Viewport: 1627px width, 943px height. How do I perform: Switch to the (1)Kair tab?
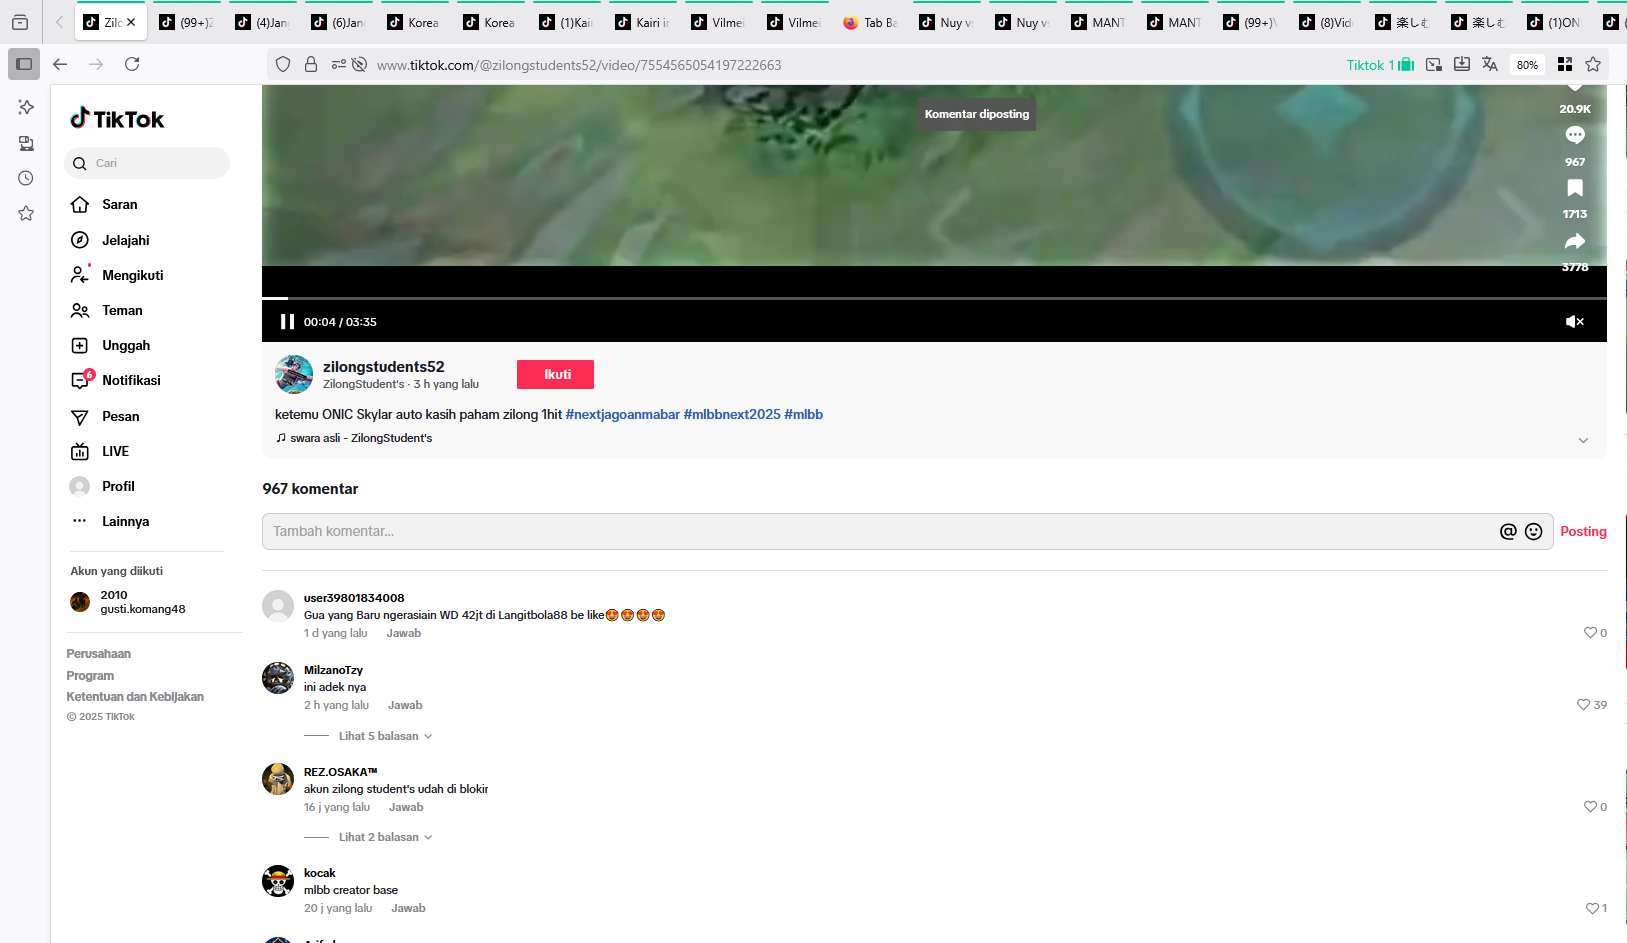coord(566,22)
